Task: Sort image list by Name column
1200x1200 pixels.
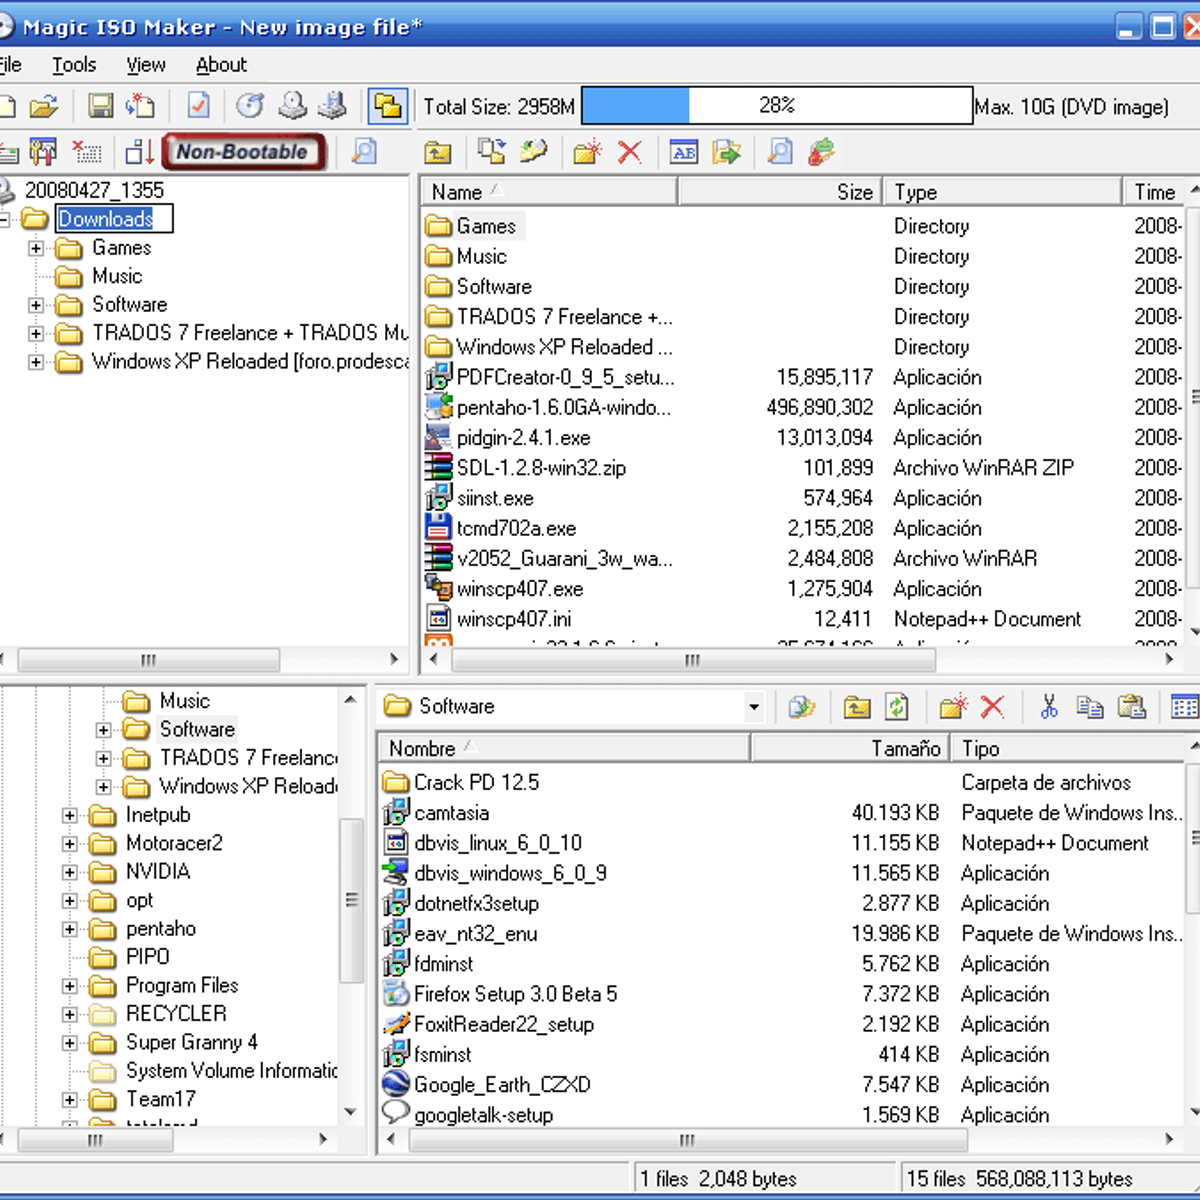Action: 549,192
